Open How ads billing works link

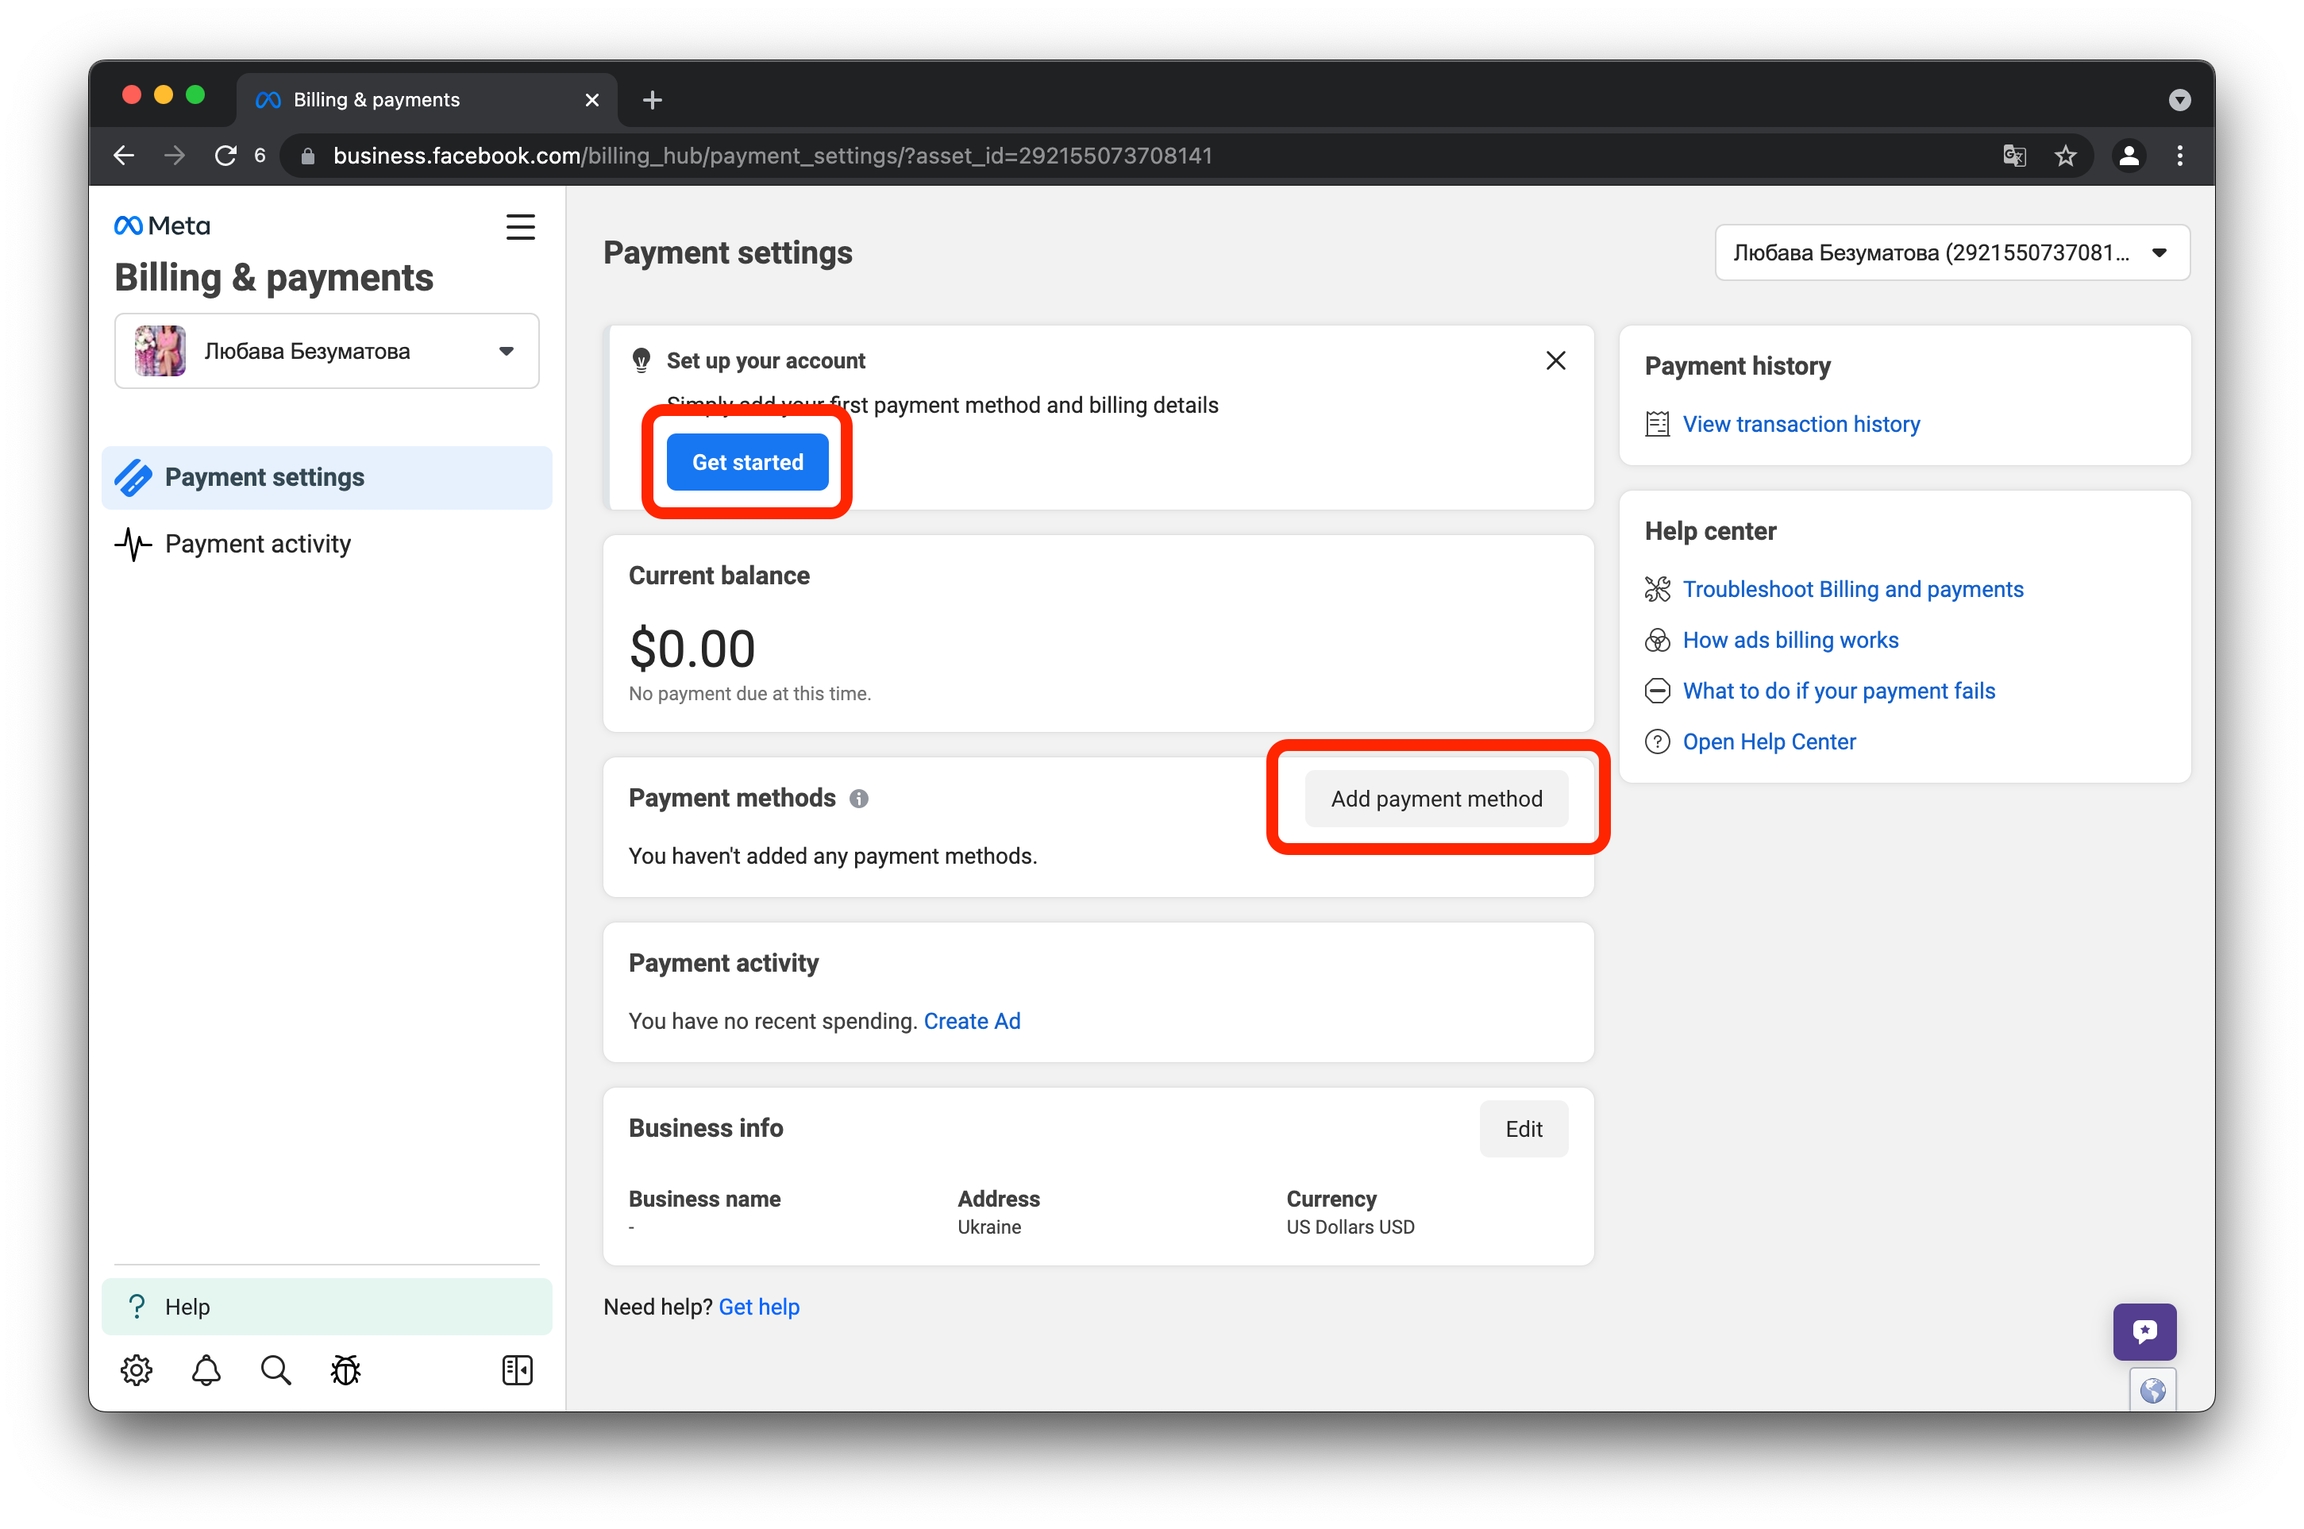tap(1790, 640)
